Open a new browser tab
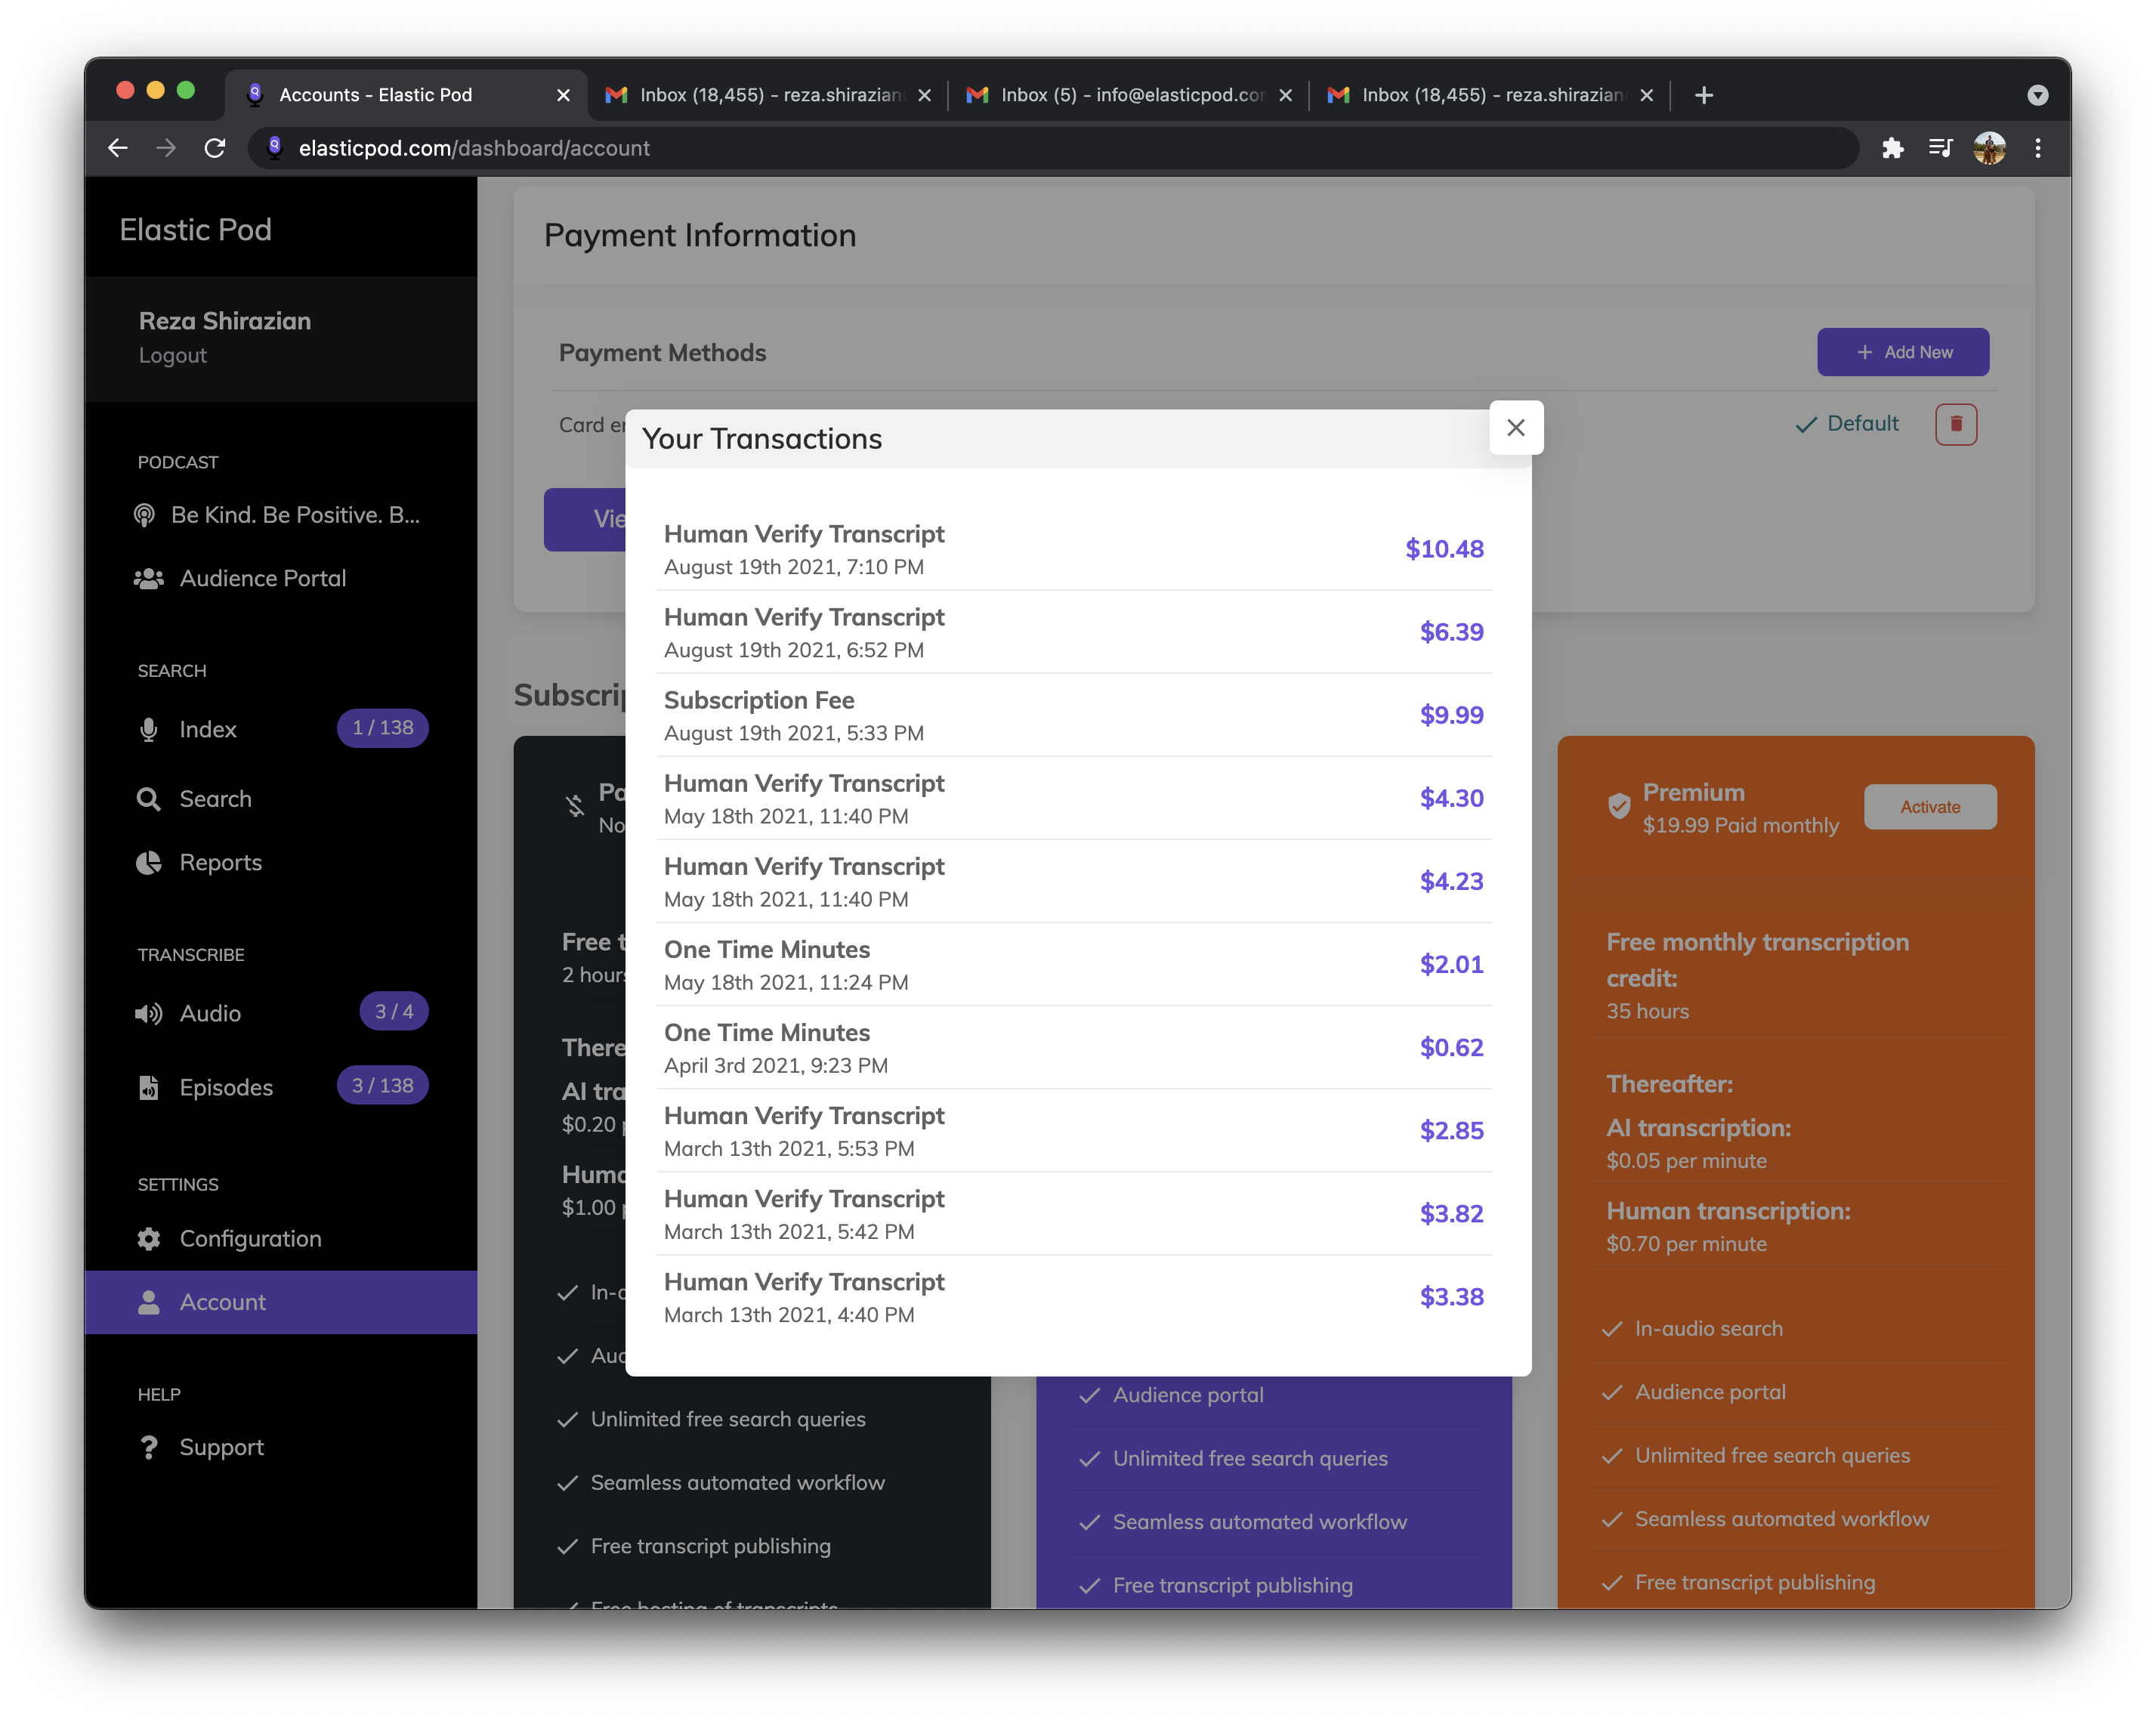This screenshot has height=1721, width=2156. 1704,95
